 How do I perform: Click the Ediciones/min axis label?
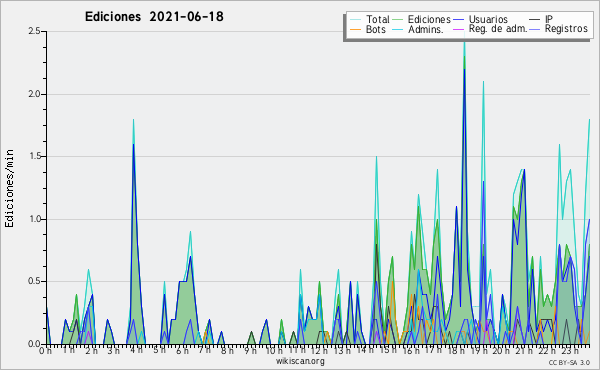coord(9,188)
